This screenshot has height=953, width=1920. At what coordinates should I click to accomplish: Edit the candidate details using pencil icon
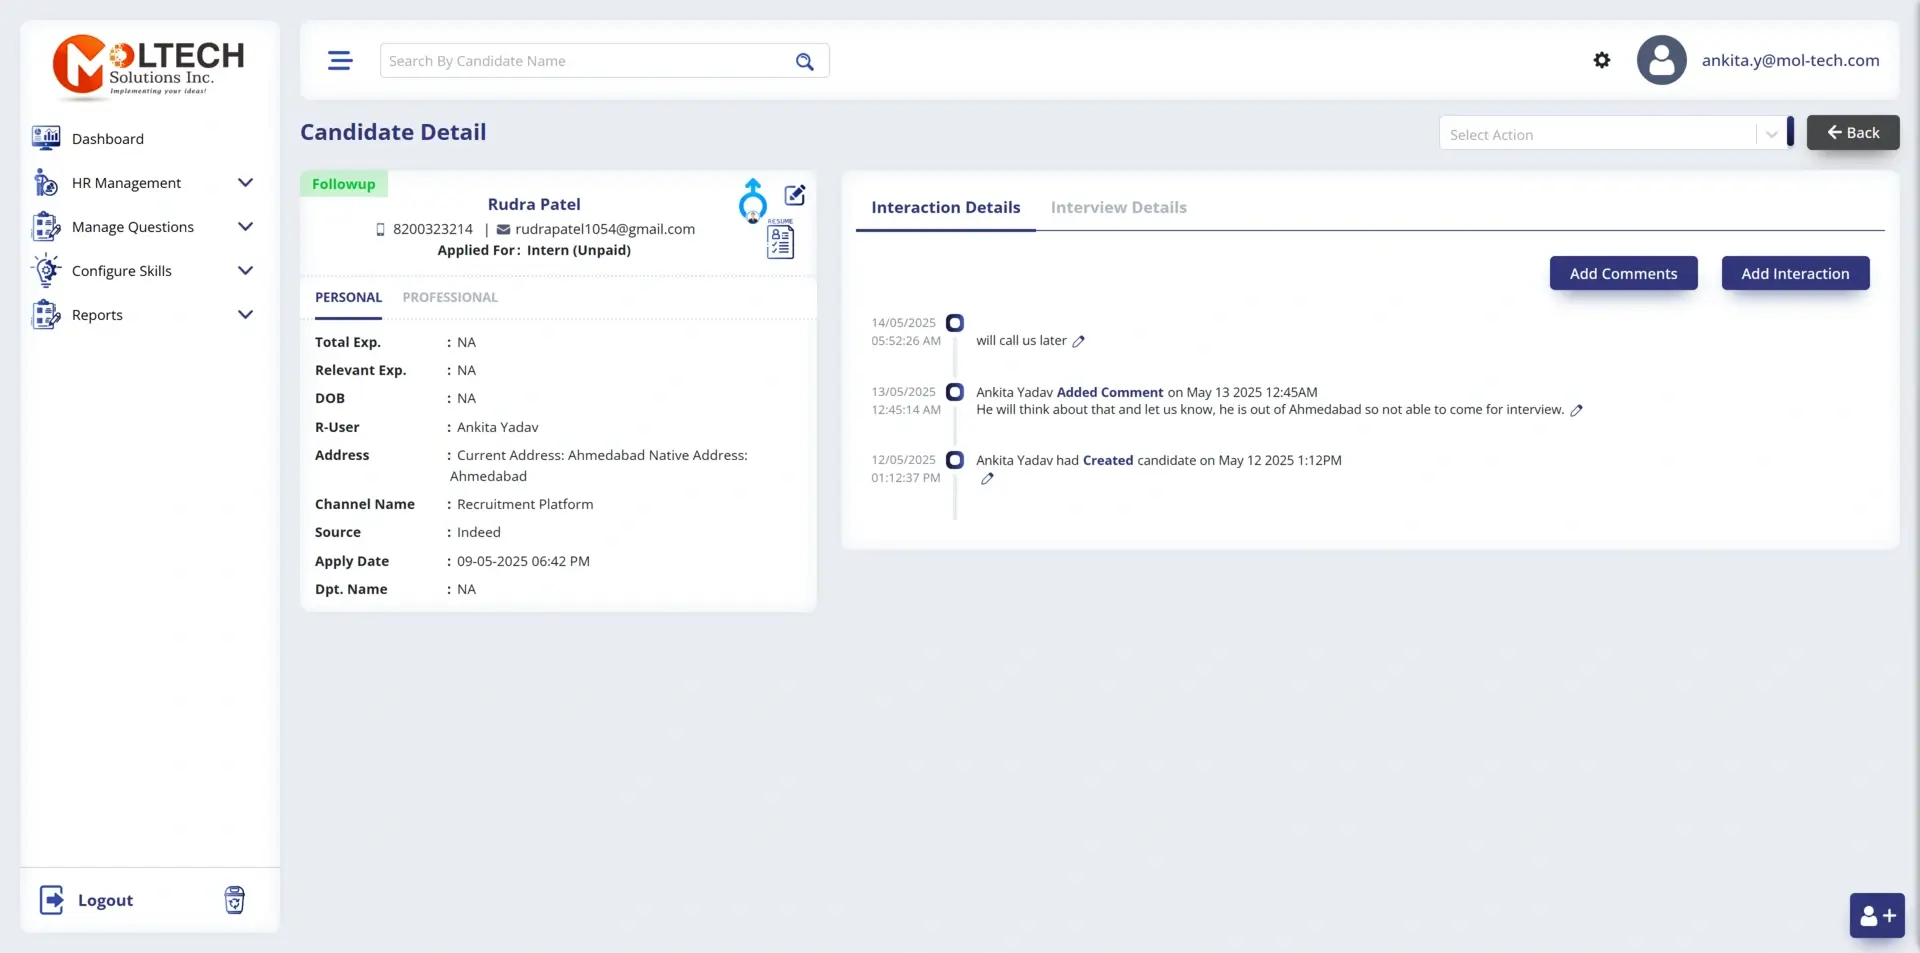point(793,195)
